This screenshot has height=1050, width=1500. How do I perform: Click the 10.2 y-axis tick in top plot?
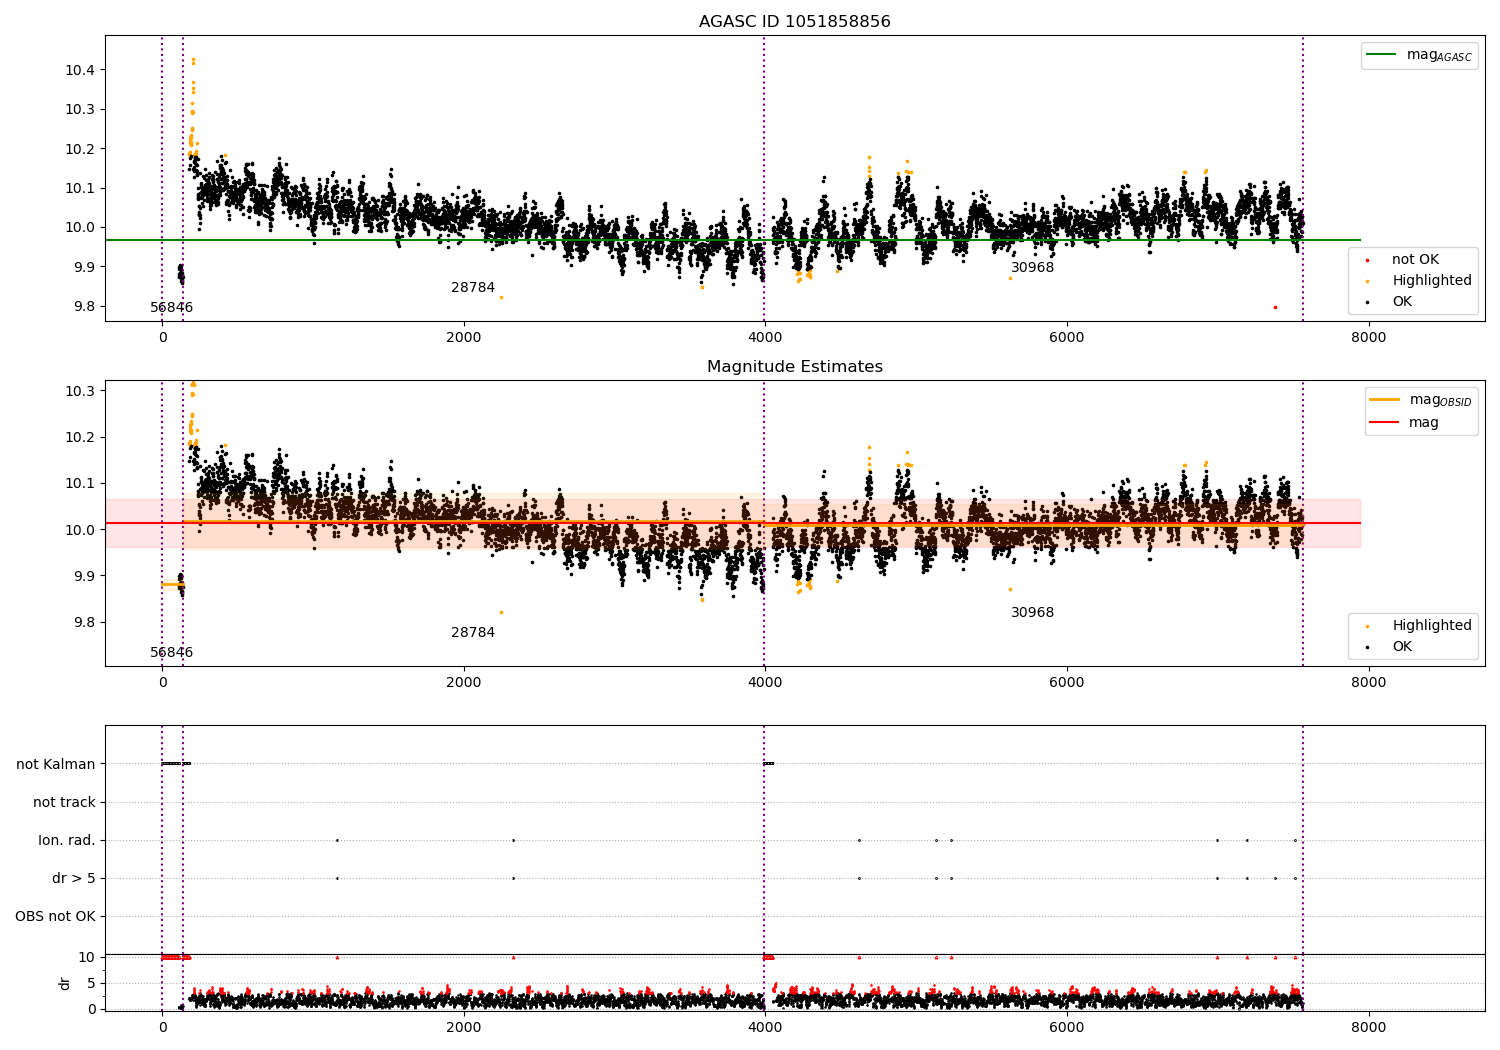(80, 149)
